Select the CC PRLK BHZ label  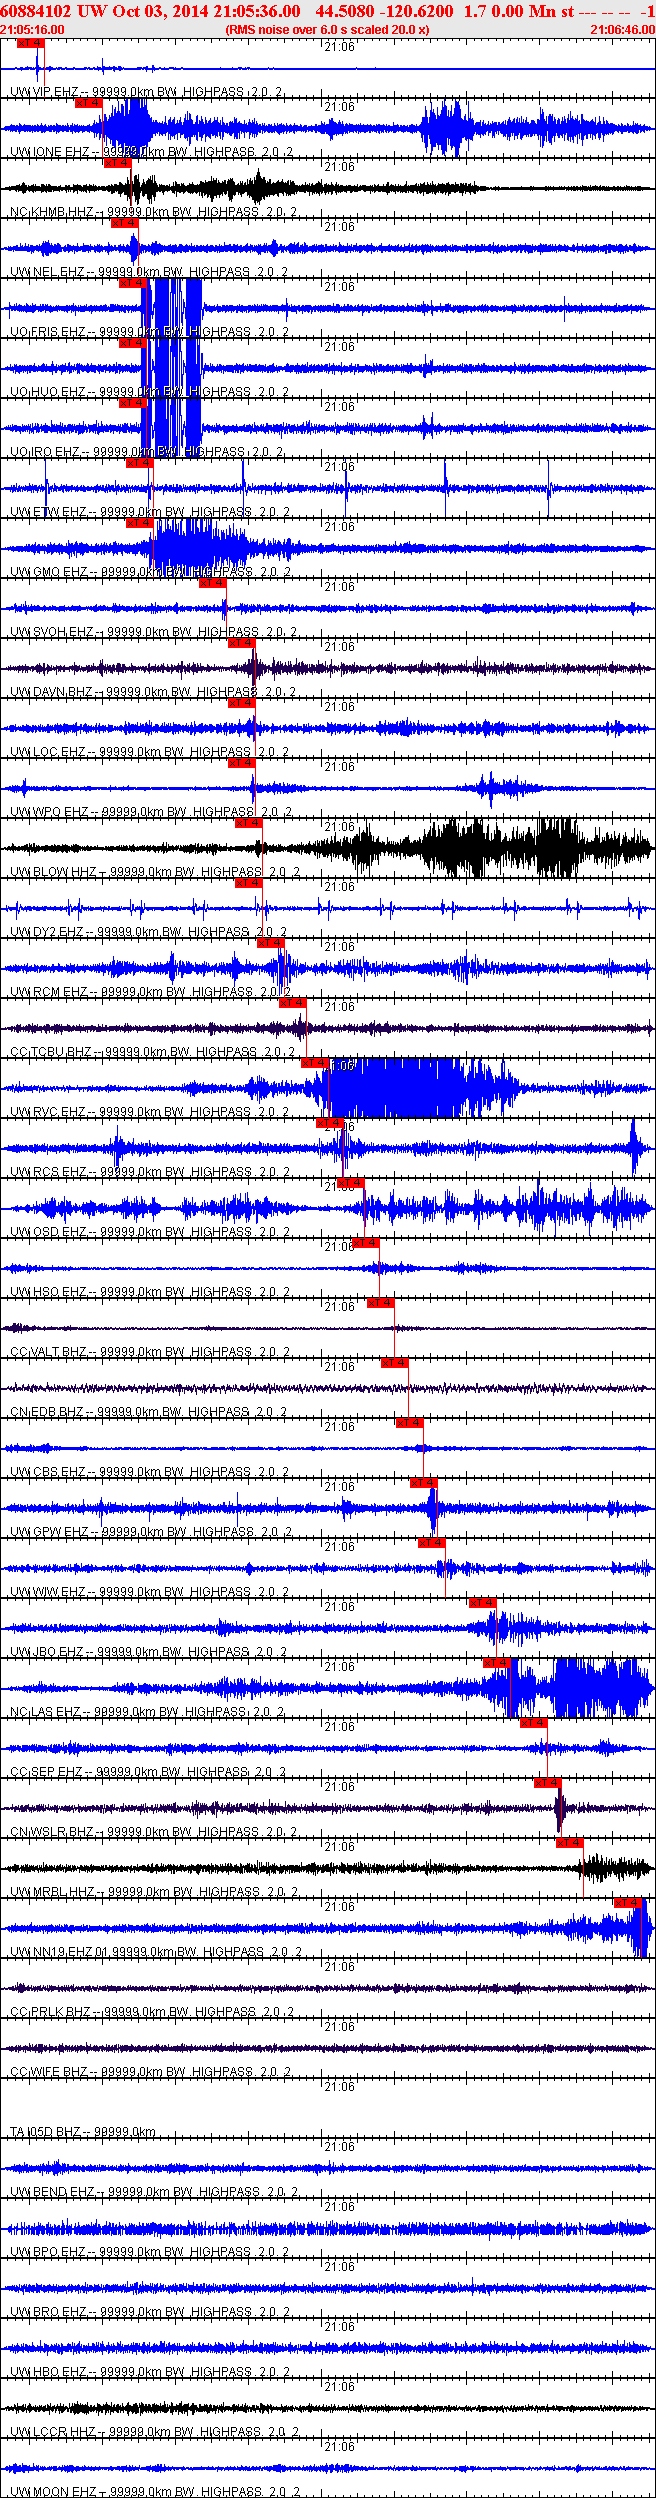[x=152, y=2012]
